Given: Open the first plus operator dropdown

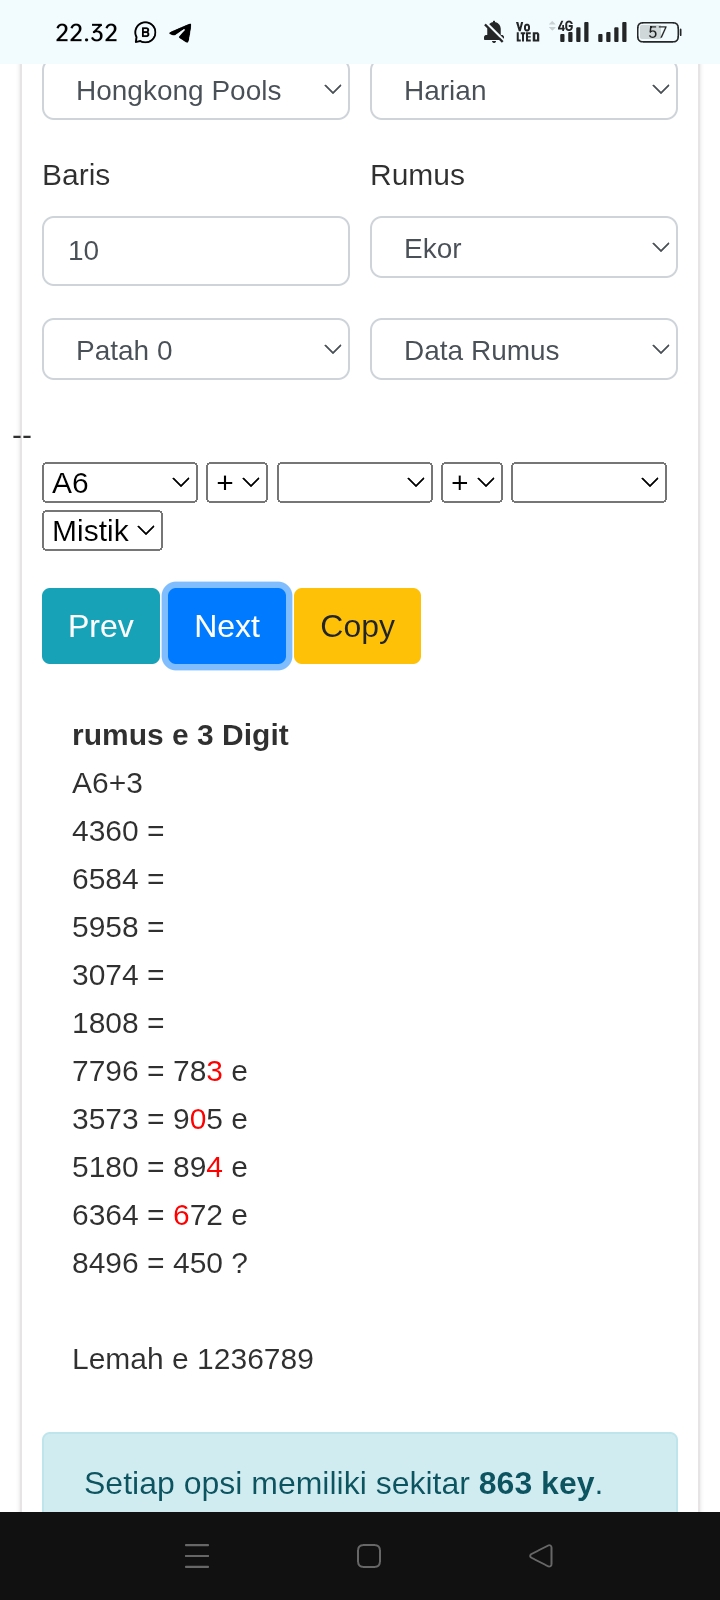Looking at the screenshot, I should point(237,482).
